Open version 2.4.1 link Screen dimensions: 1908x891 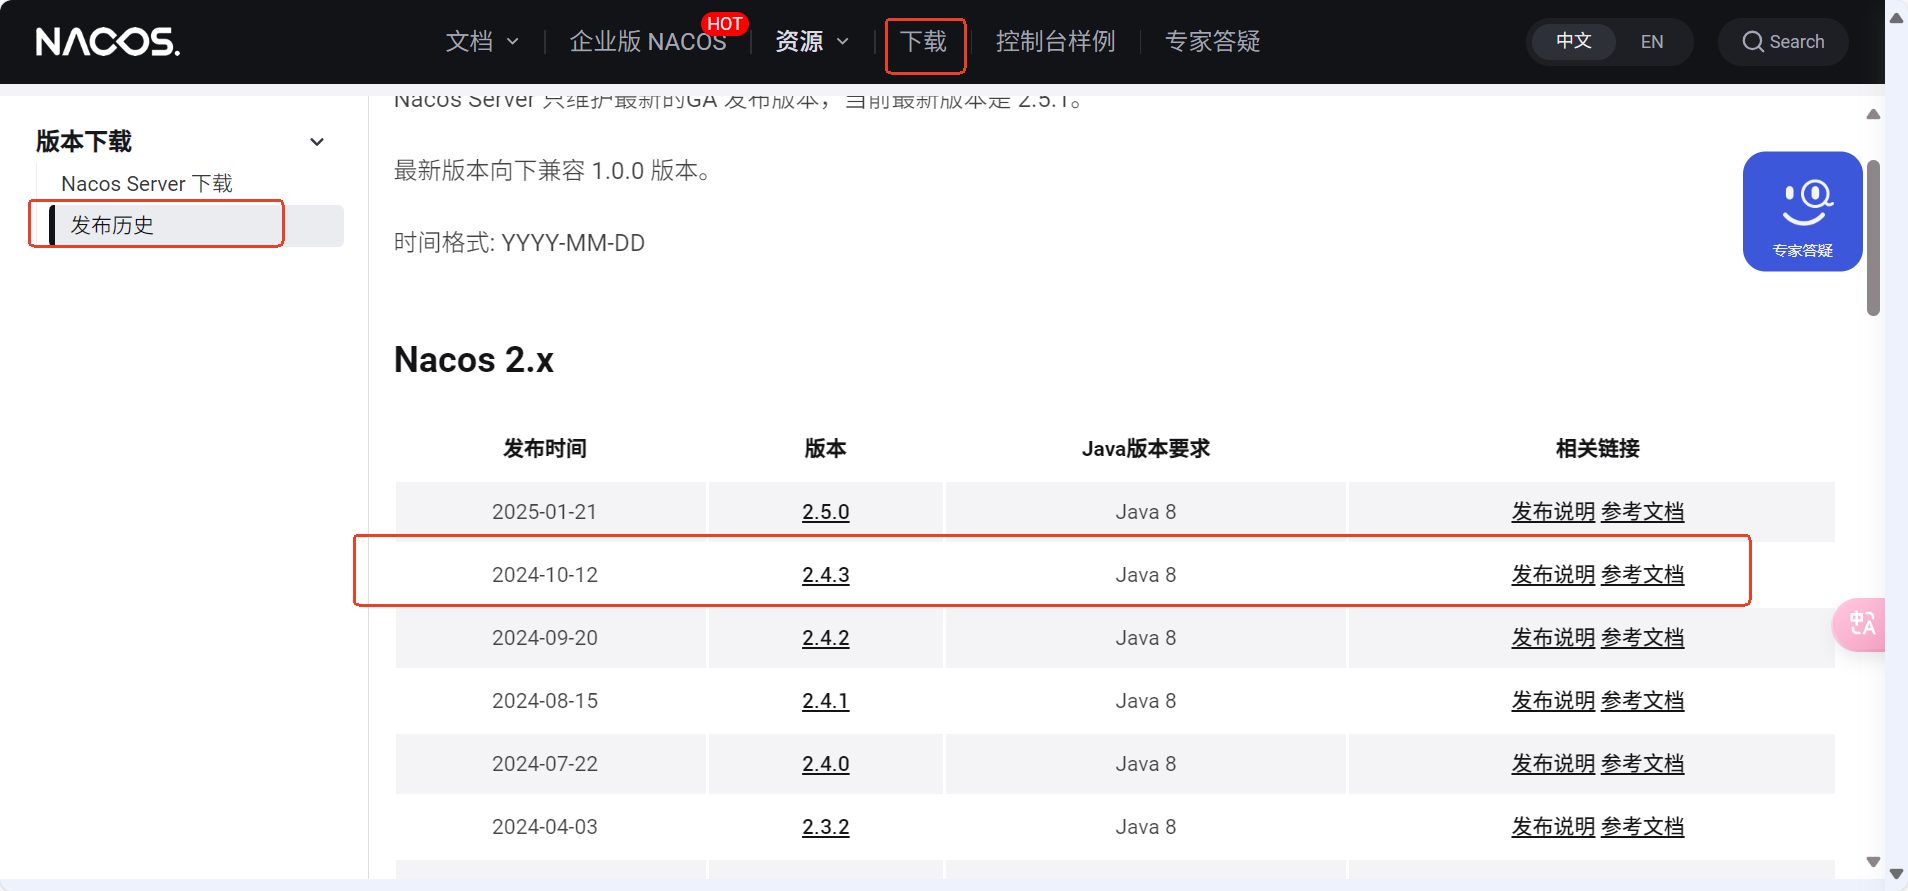click(825, 701)
